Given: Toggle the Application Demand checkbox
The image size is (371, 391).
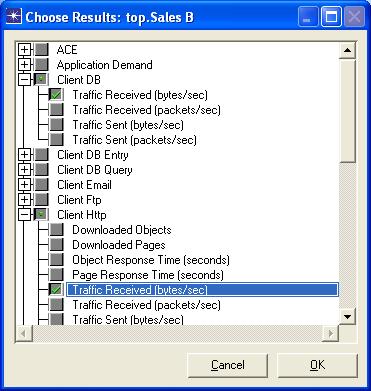Looking at the screenshot, I should 42,65.
